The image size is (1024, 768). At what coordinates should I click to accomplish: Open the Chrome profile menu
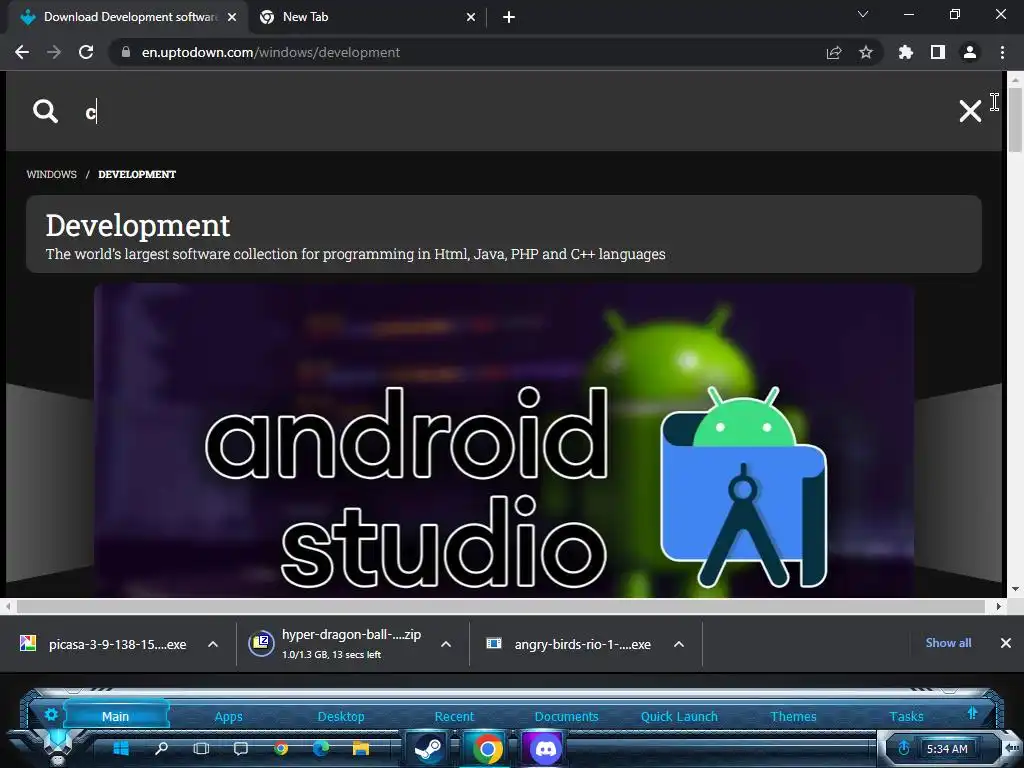coord(970,52)
